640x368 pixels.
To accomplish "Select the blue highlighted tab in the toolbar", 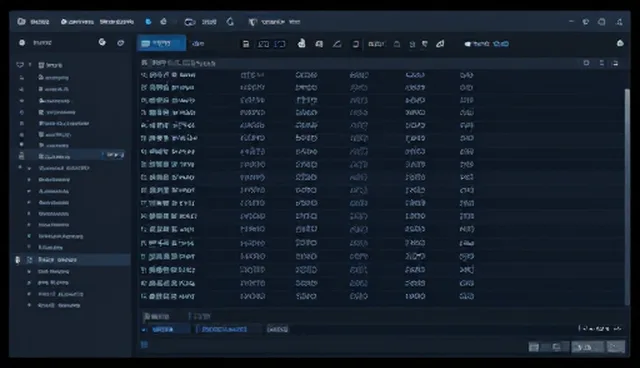I will tap(161, 43).
